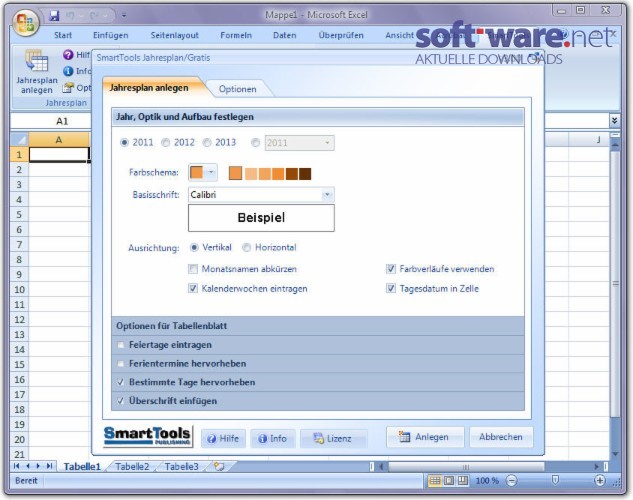This screenshot has width=633, height=500.
Task: Click the Hilfe question mark in ribbon
Action: [x=68, y=55]
